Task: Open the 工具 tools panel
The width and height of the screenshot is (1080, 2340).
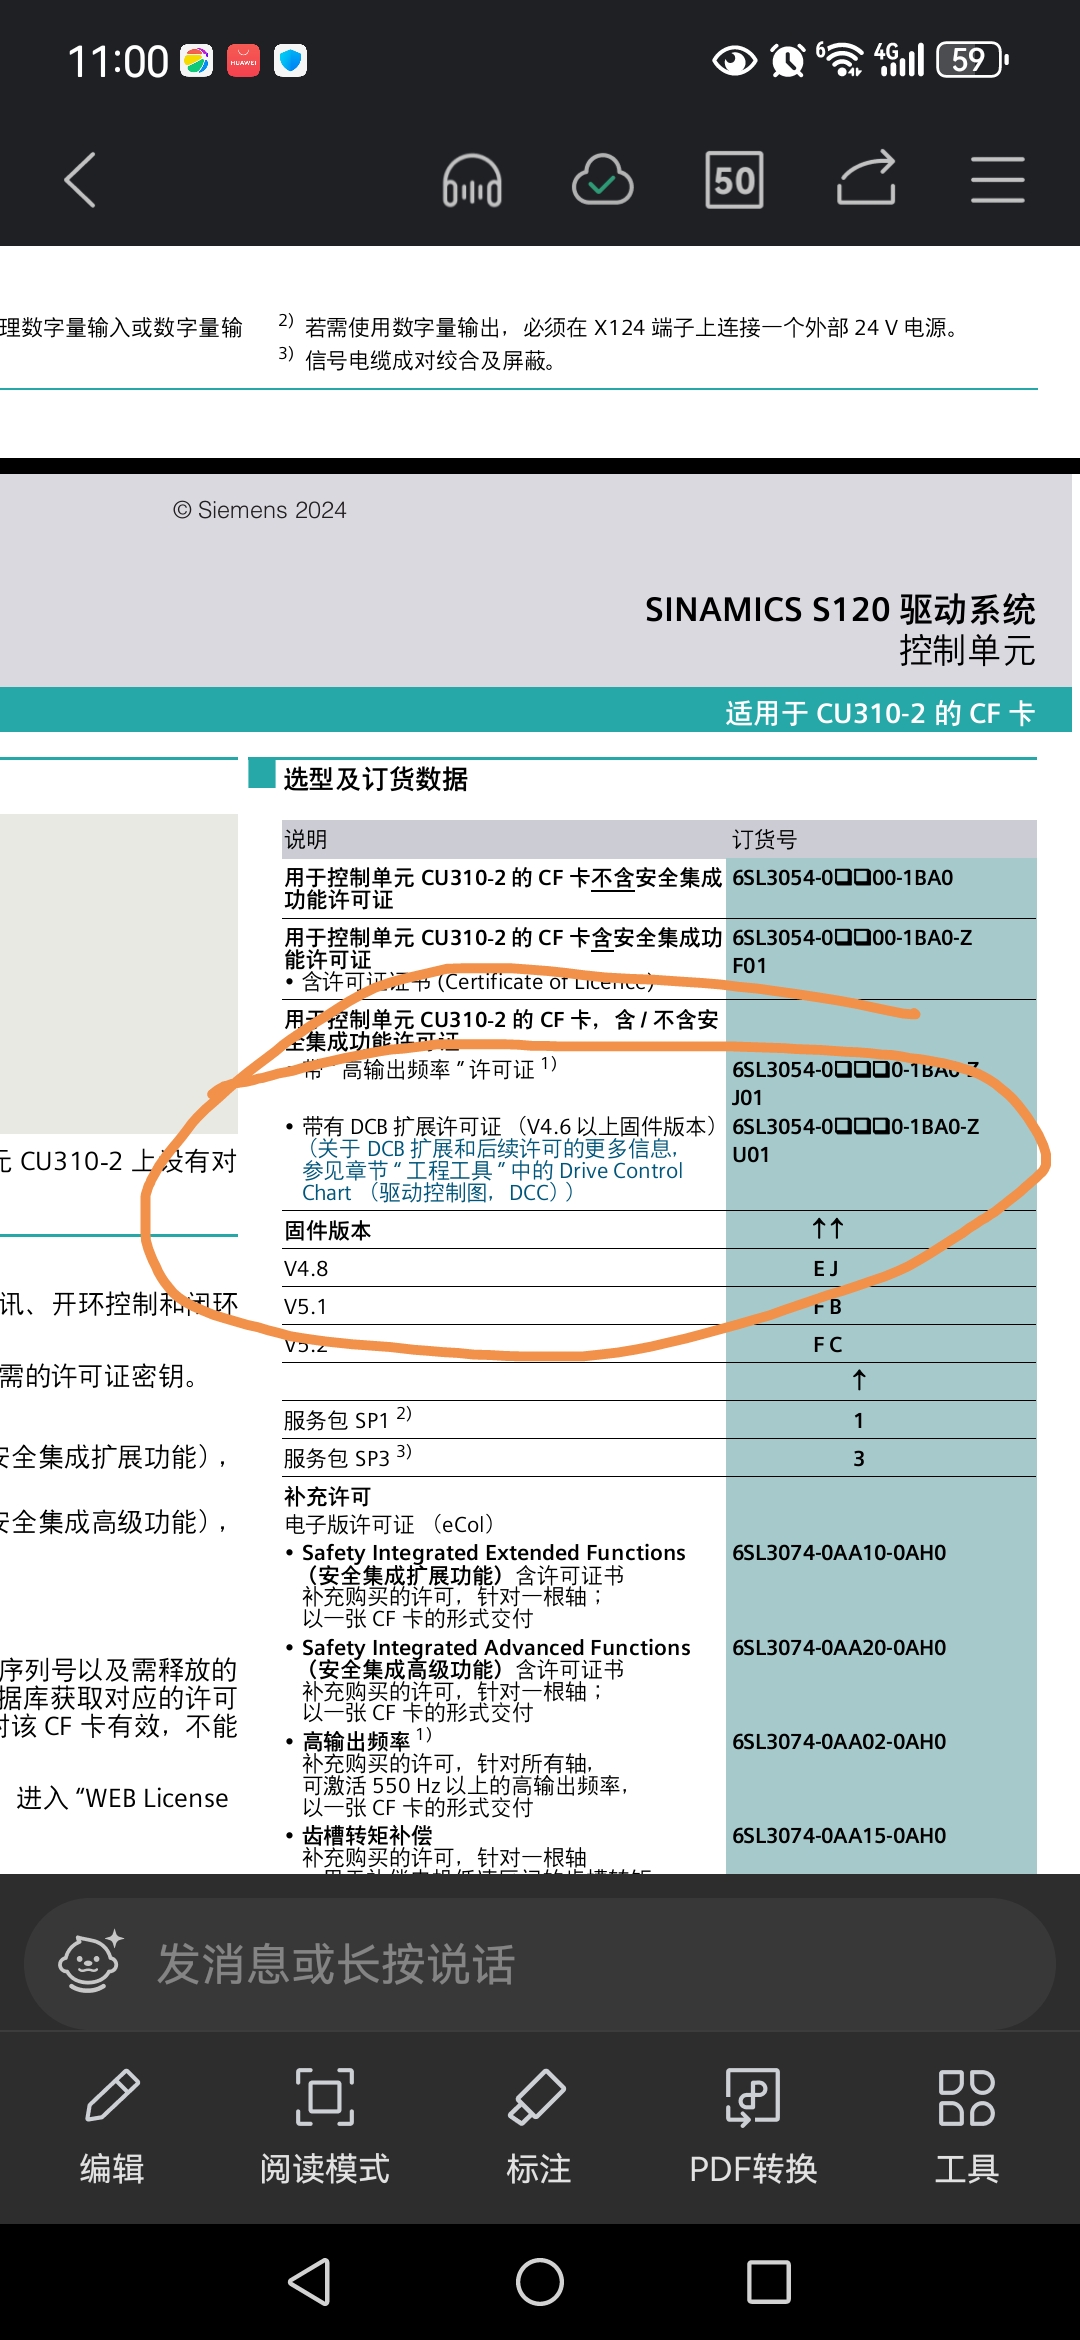Action: [x=966, y=2126]
